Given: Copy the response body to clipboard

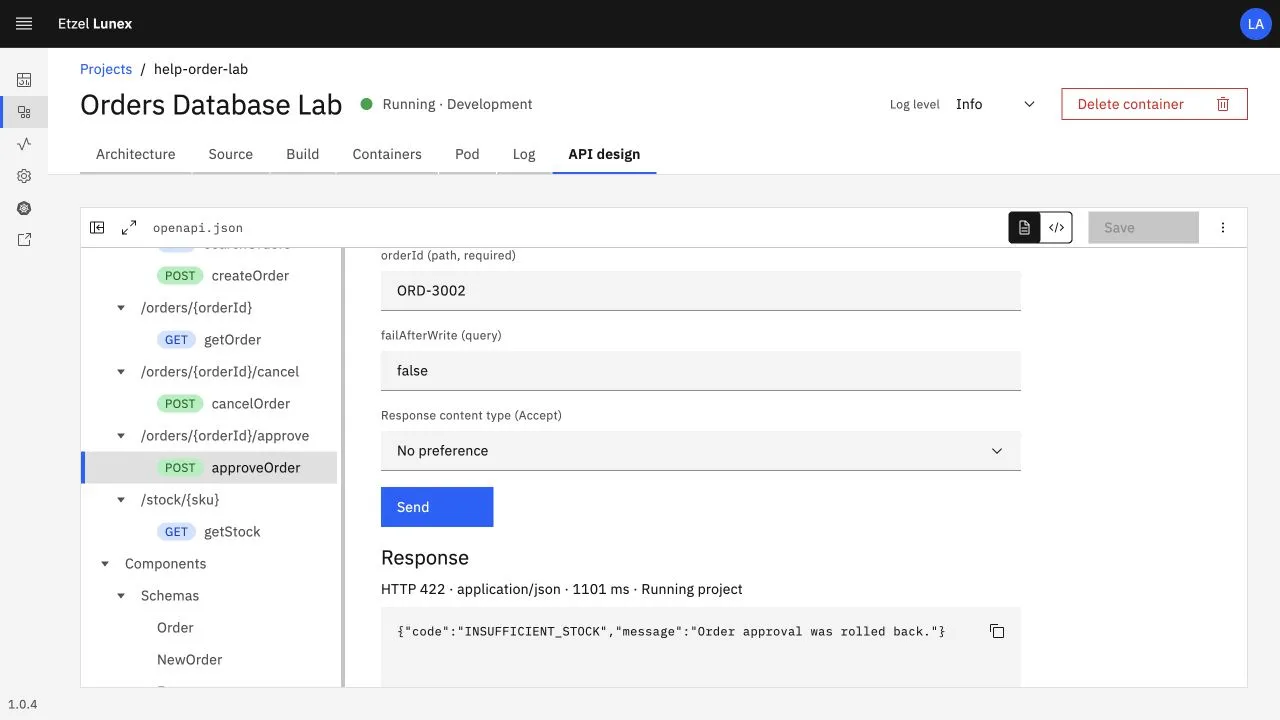Looking at the screenshot, I should tap(997, 631).
